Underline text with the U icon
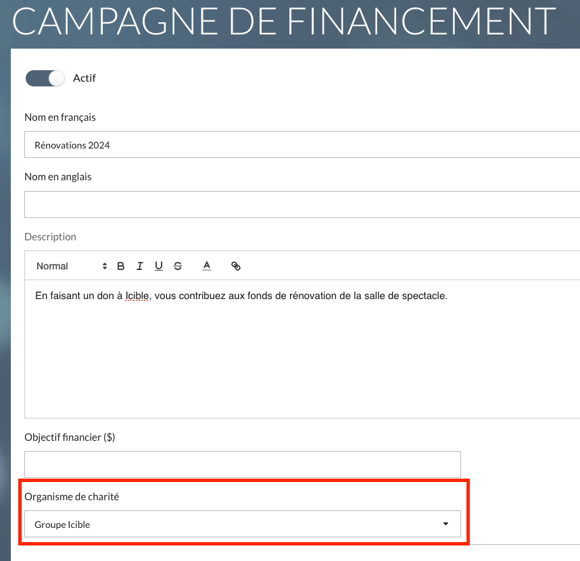580x561 pixels. [x=159, y=266]
